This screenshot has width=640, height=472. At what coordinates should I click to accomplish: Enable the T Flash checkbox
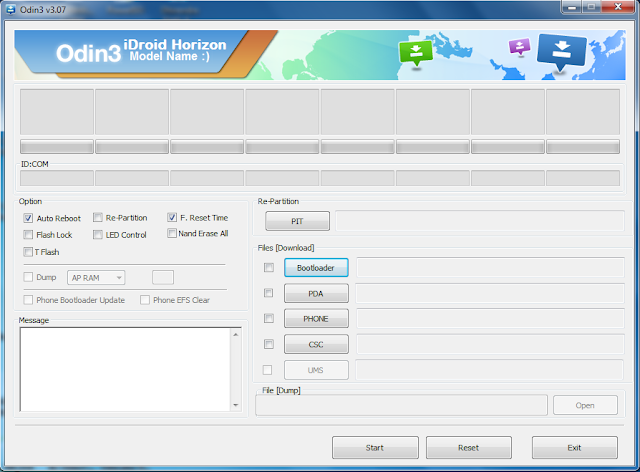[x=28, y=252]
